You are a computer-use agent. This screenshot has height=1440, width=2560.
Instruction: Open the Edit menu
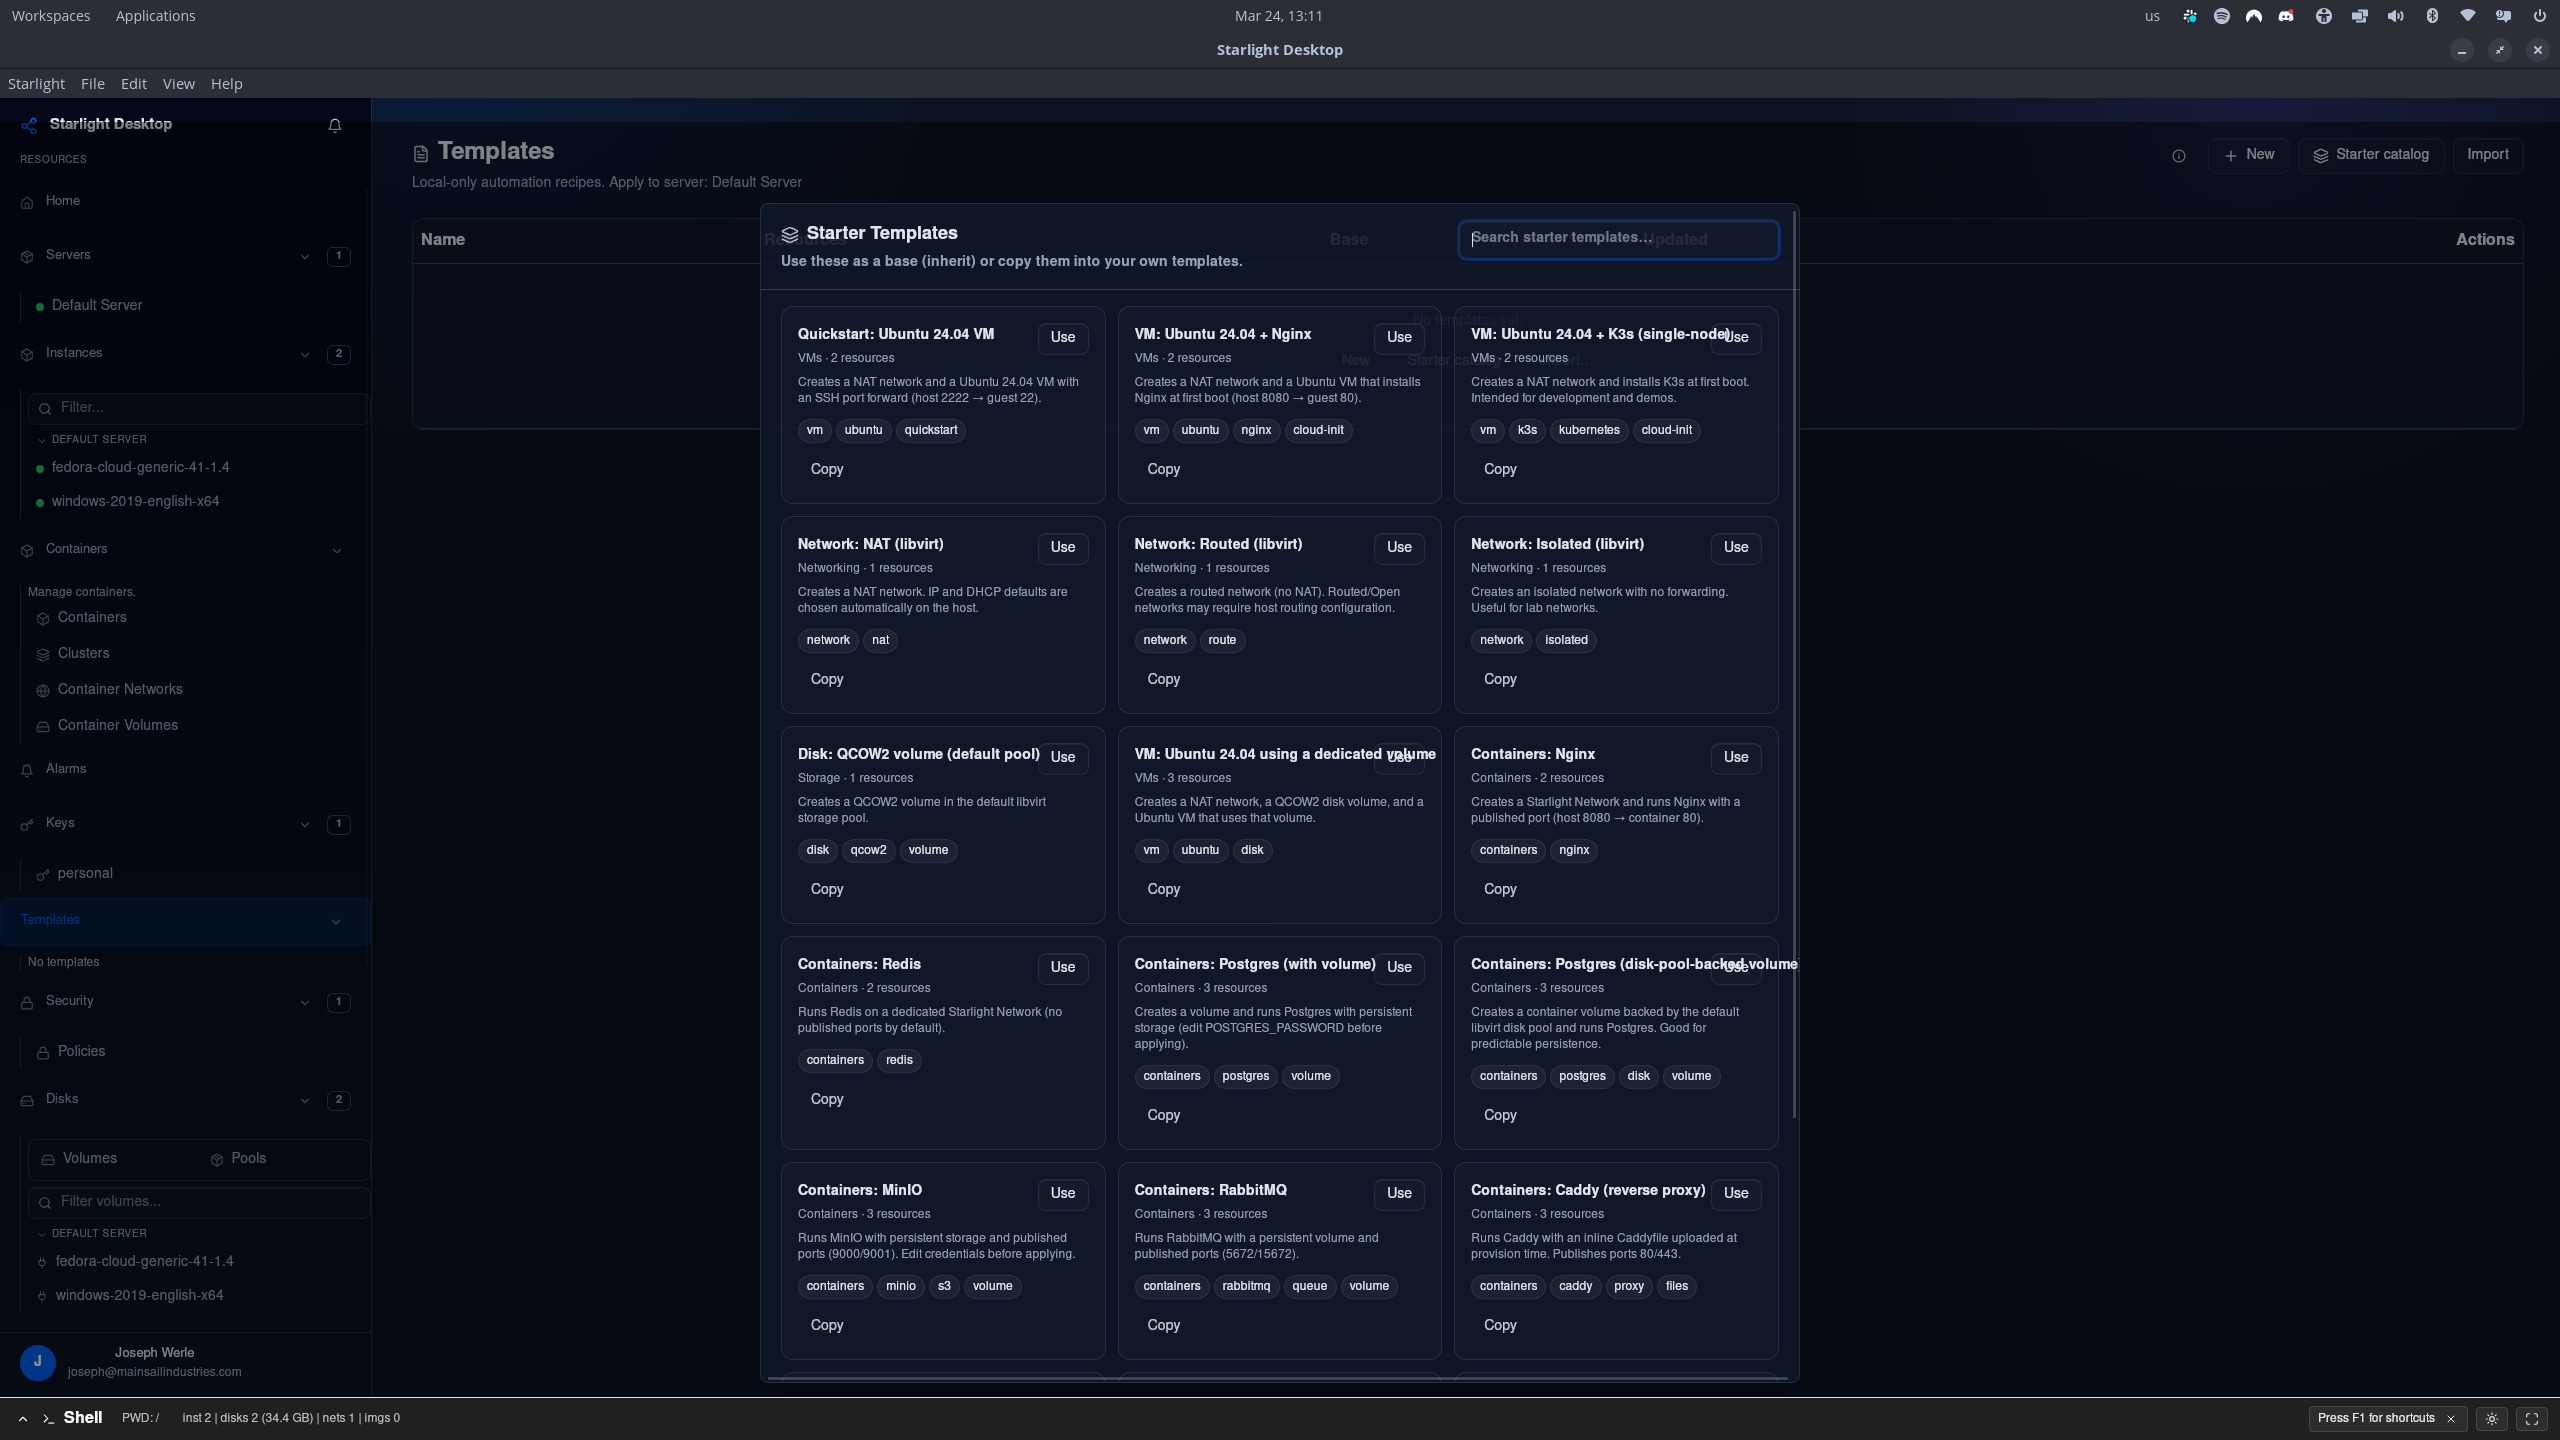coord(134,84)
